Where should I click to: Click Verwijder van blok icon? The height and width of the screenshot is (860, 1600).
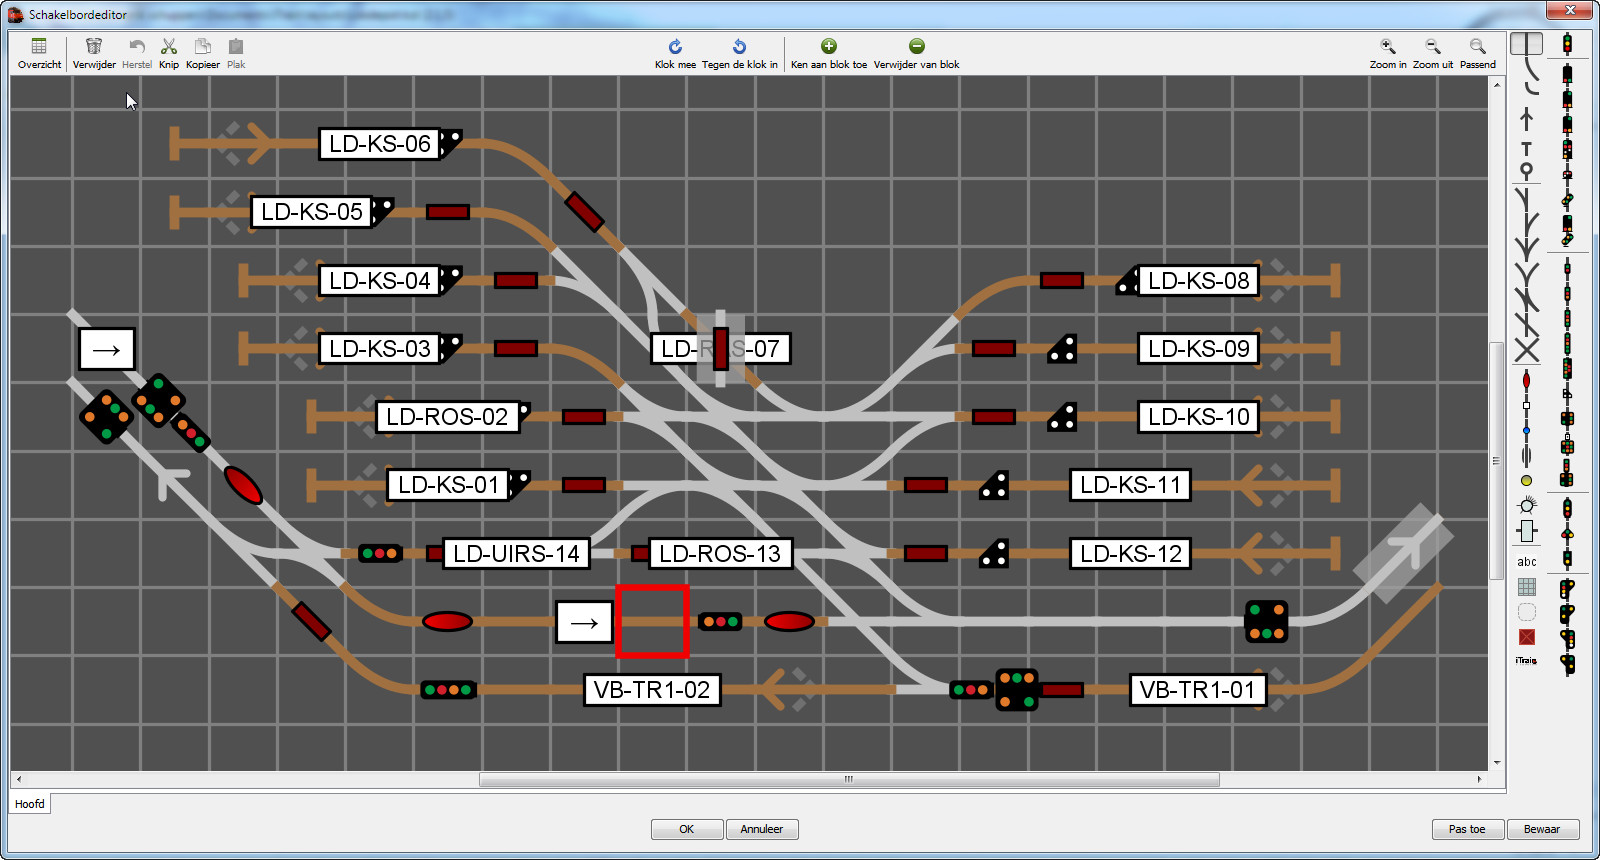(916, 53)
